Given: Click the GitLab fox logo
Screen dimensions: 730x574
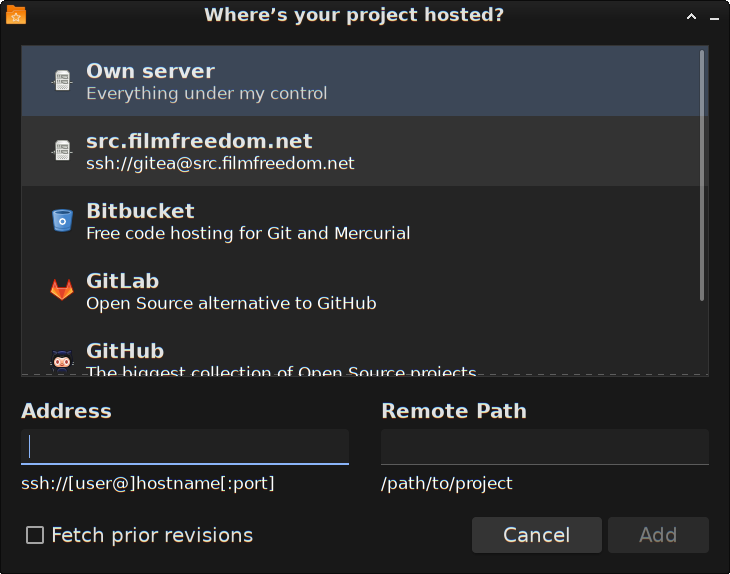Looking at the screenshot, I should 62,291.
